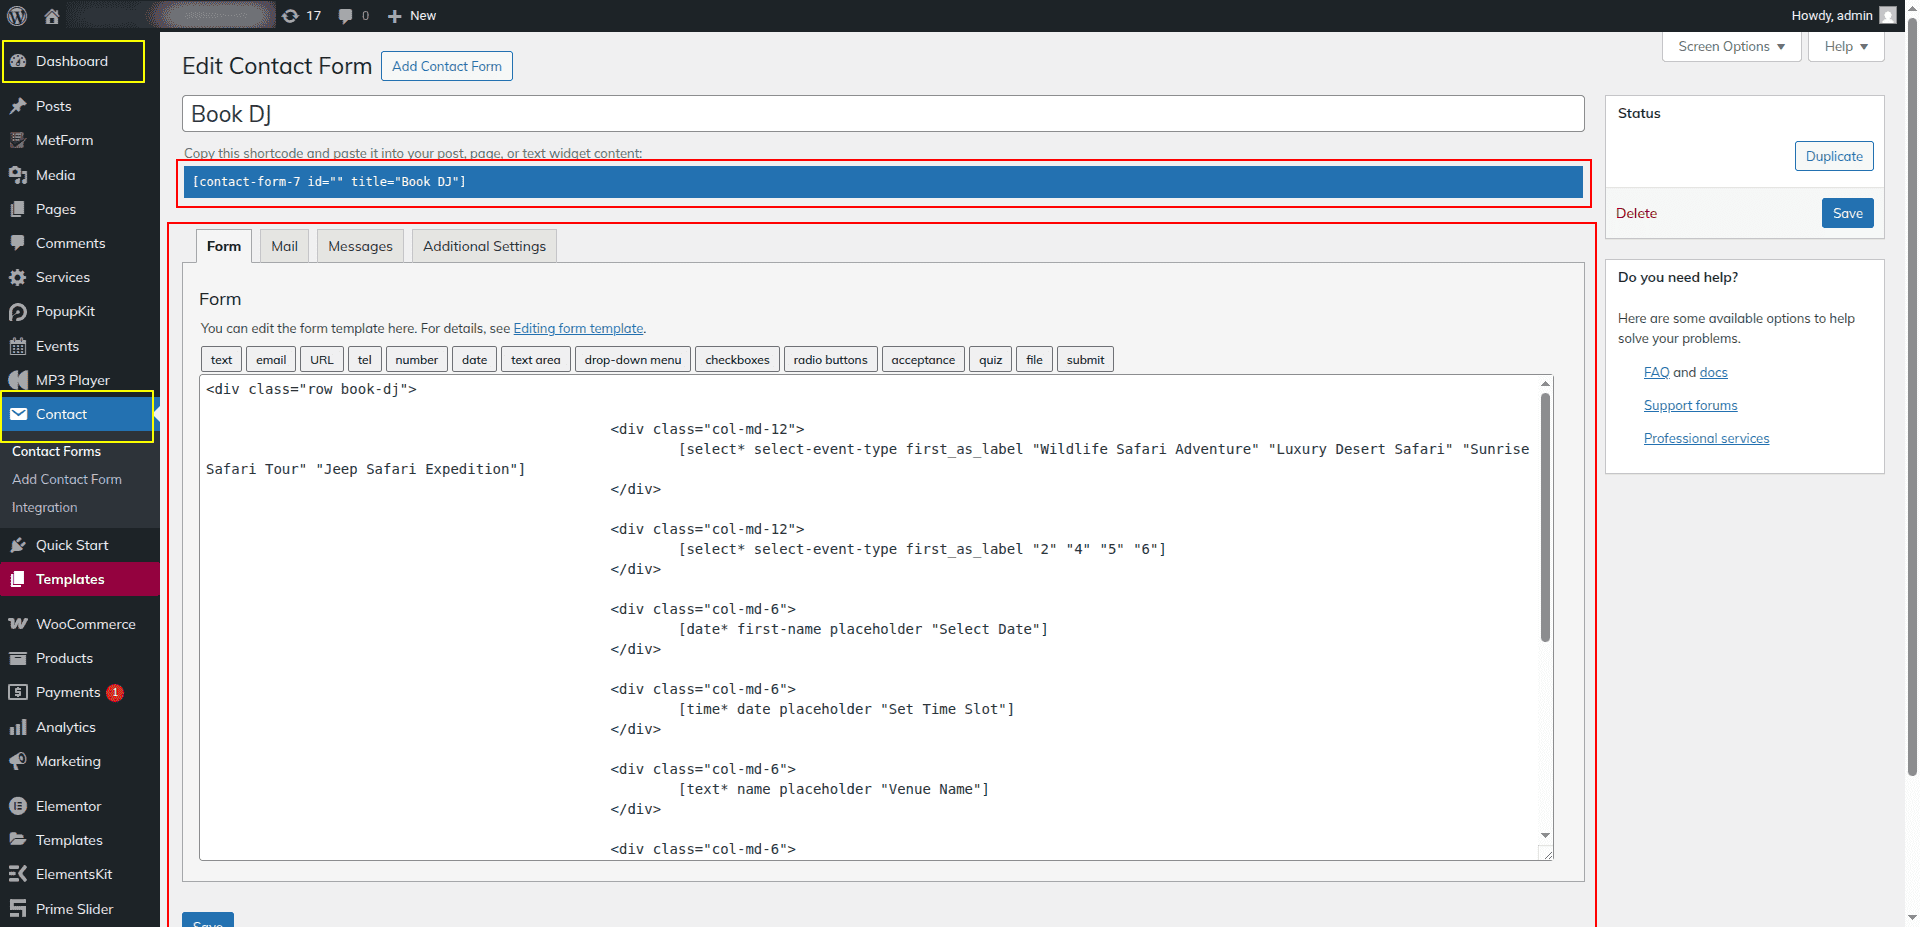1920x927 pixels.
Task: Switch to the Mail tab
Action: [284, 246]
